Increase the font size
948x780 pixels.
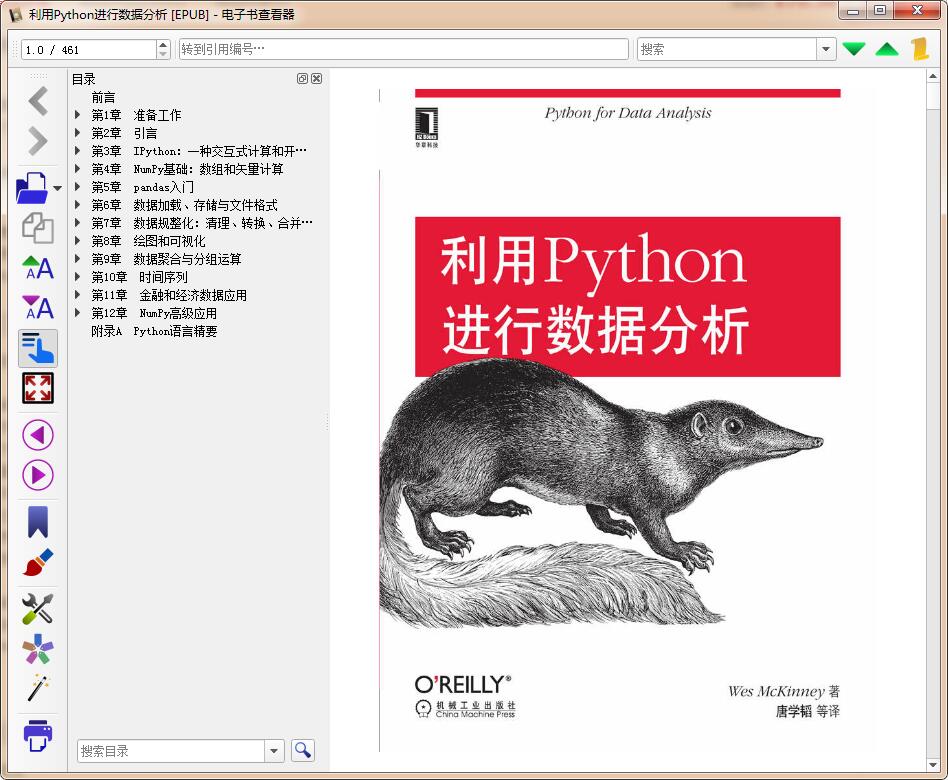click(36, 269)
